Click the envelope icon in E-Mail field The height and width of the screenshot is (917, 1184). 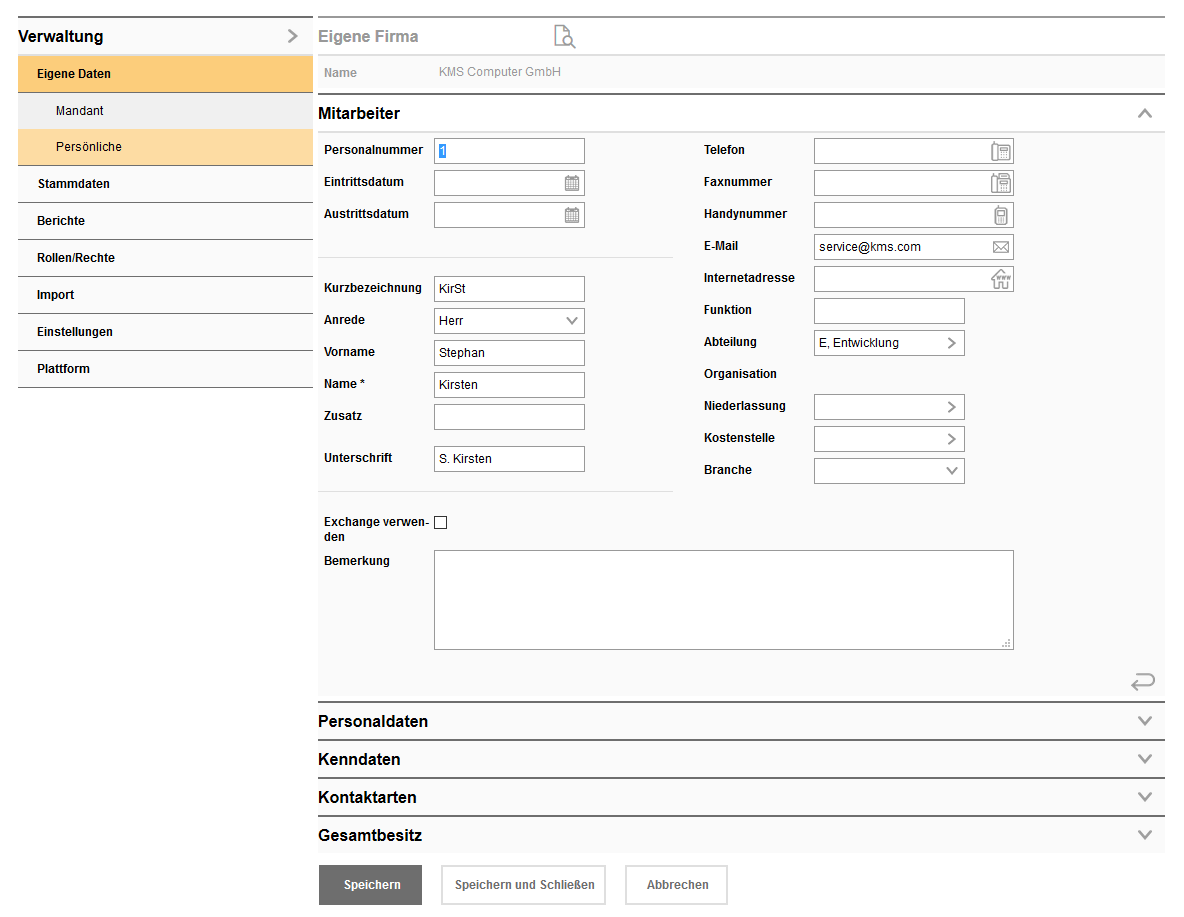[1000, 247]
